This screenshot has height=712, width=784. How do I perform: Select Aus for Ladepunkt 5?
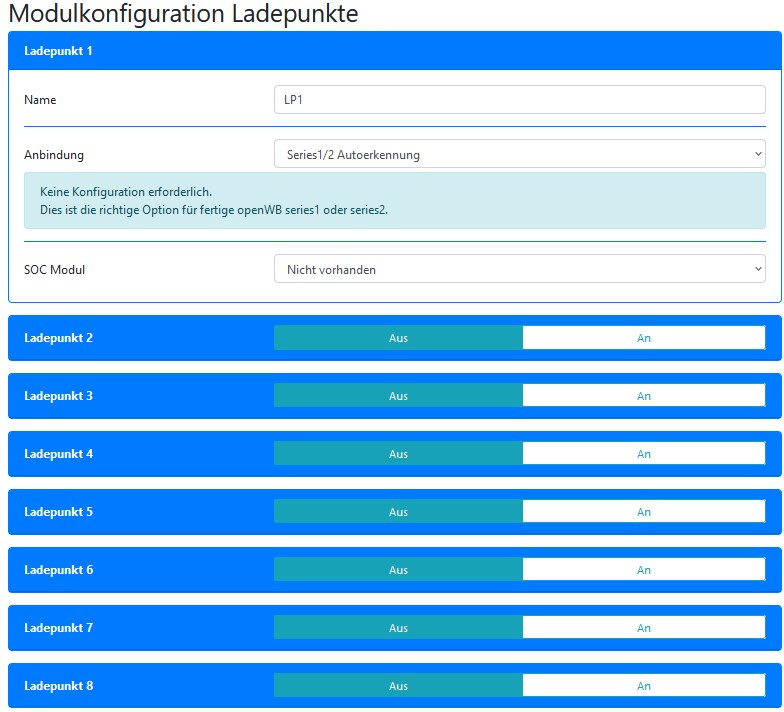coord(398,512)
